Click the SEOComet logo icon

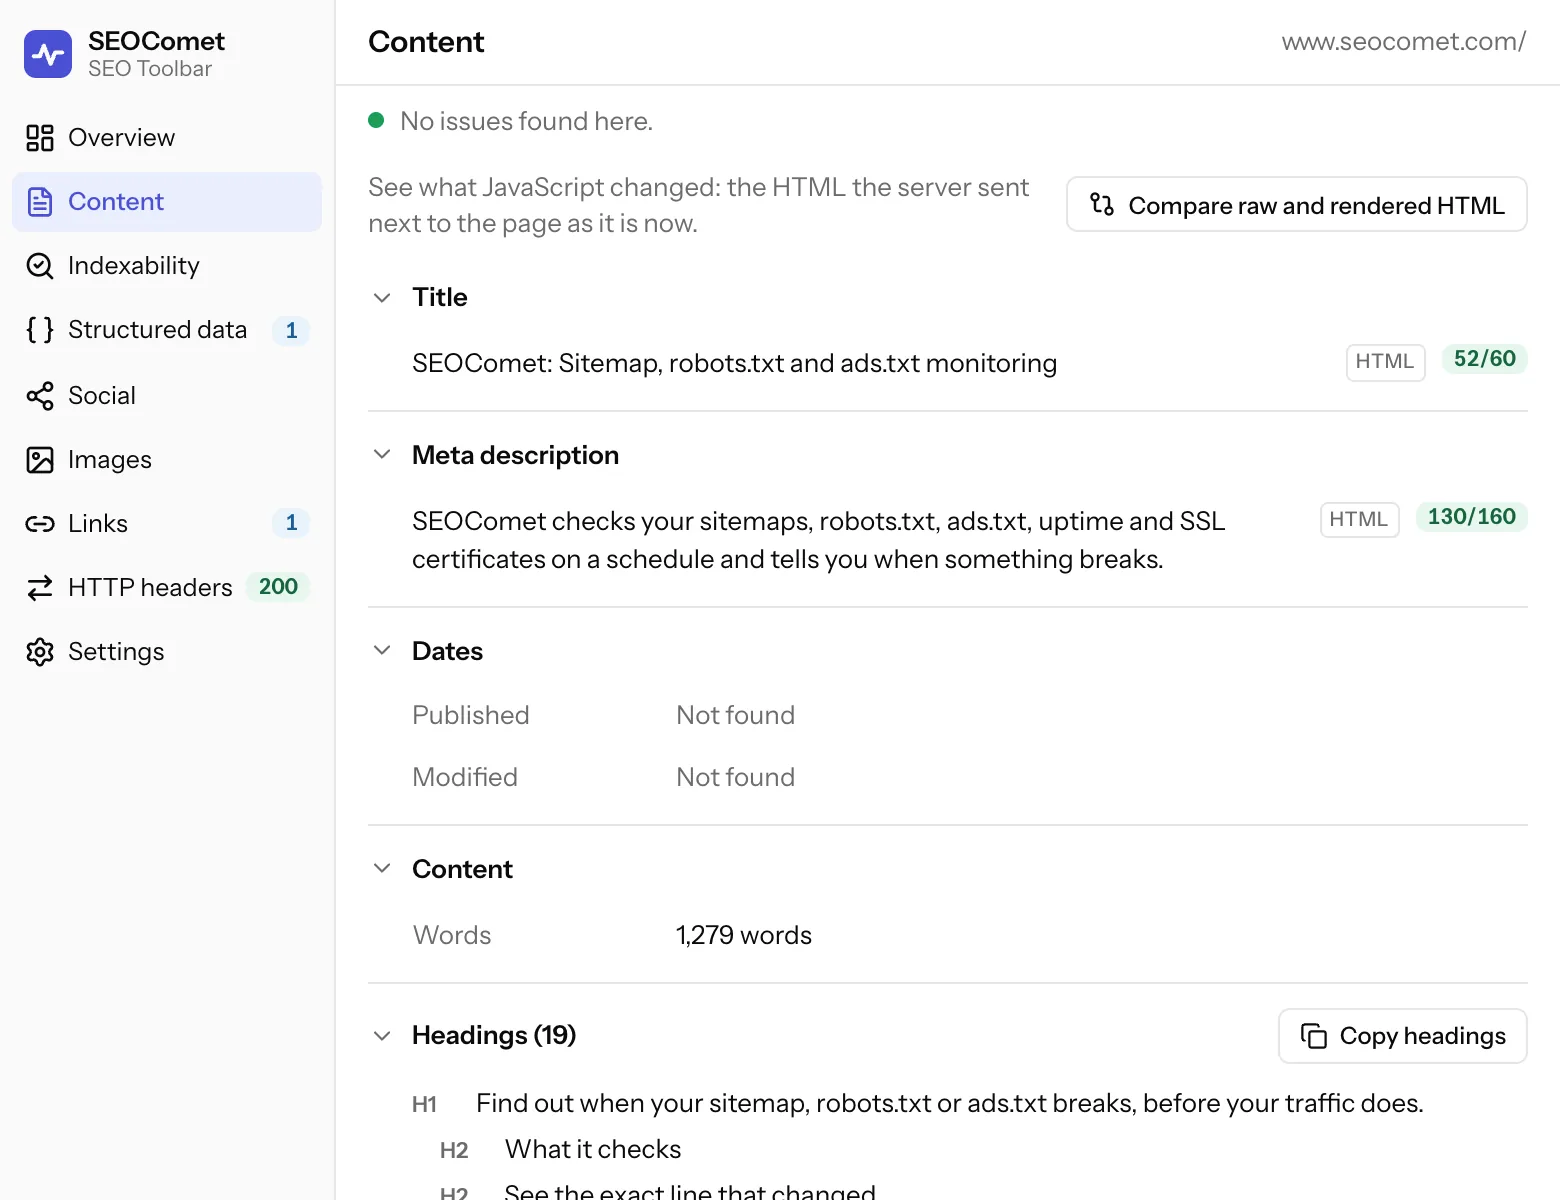(48, 54)
